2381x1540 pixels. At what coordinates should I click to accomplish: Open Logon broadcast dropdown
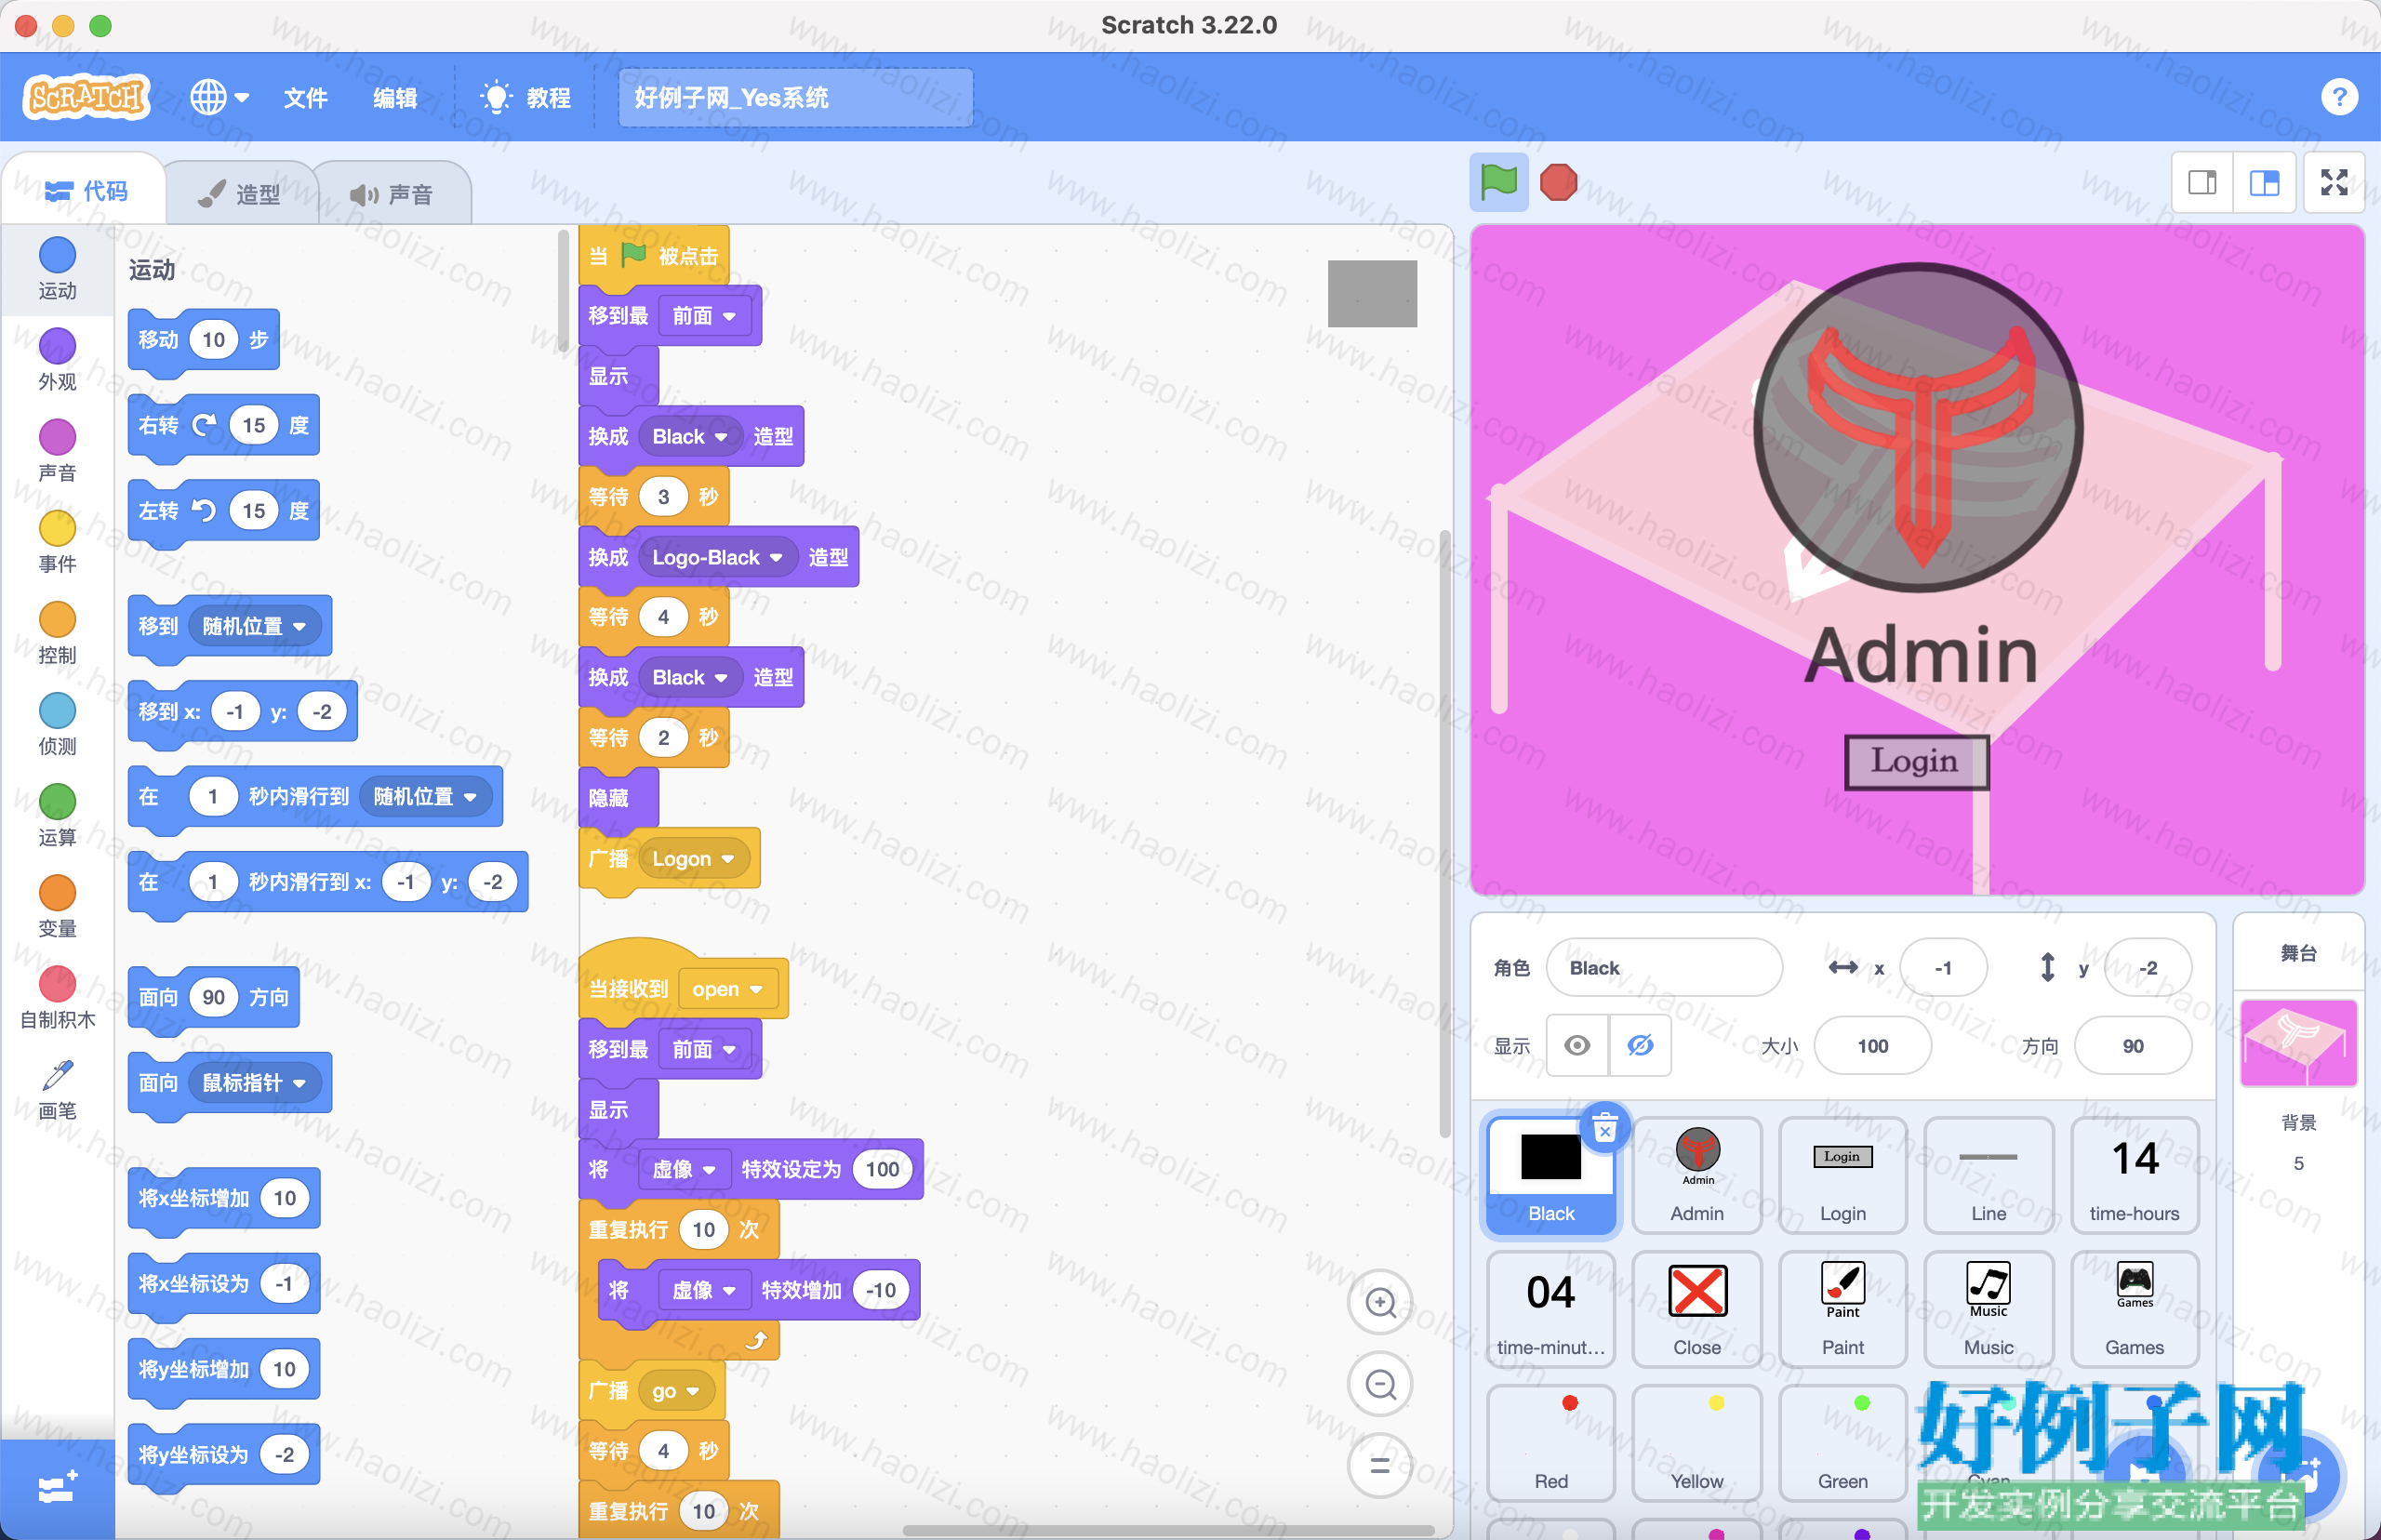pyautogui.click(x=693, y=858)
